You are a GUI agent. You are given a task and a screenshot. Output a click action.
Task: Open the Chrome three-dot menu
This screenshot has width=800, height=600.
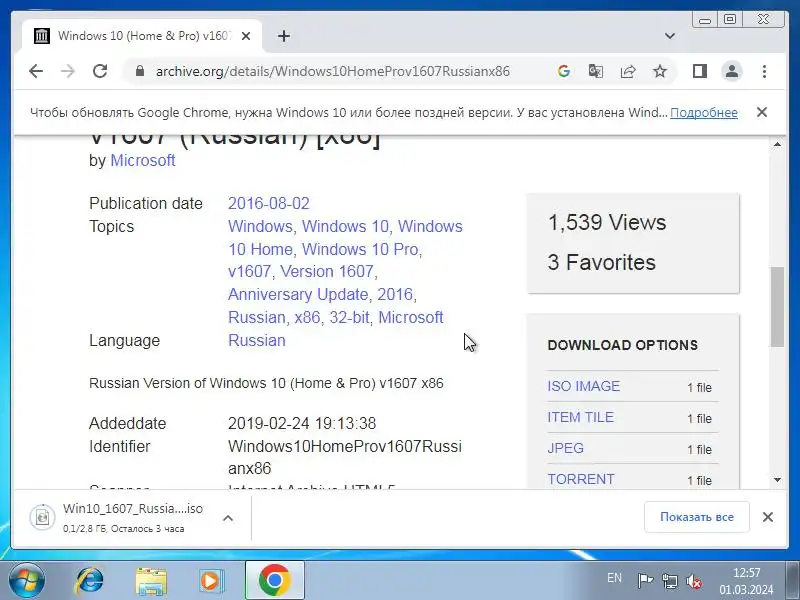[764, 71]
